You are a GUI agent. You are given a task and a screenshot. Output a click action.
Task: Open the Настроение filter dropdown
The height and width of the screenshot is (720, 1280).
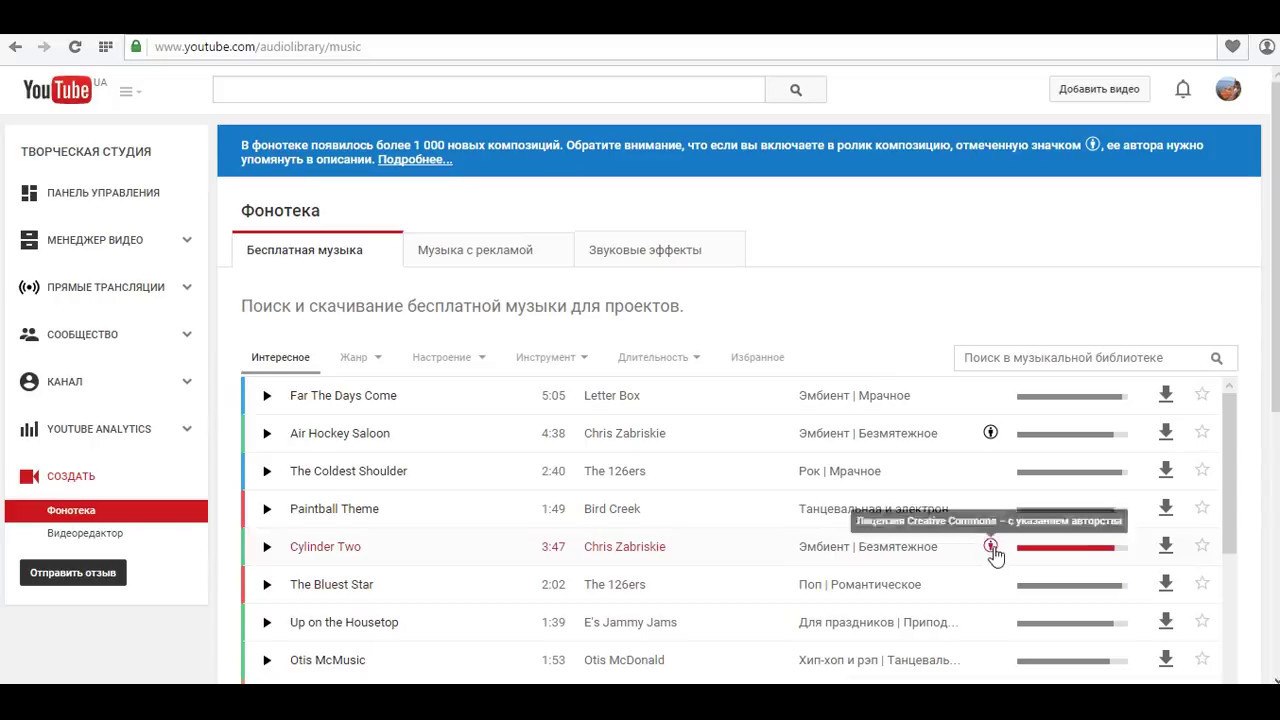pos(448,357)
